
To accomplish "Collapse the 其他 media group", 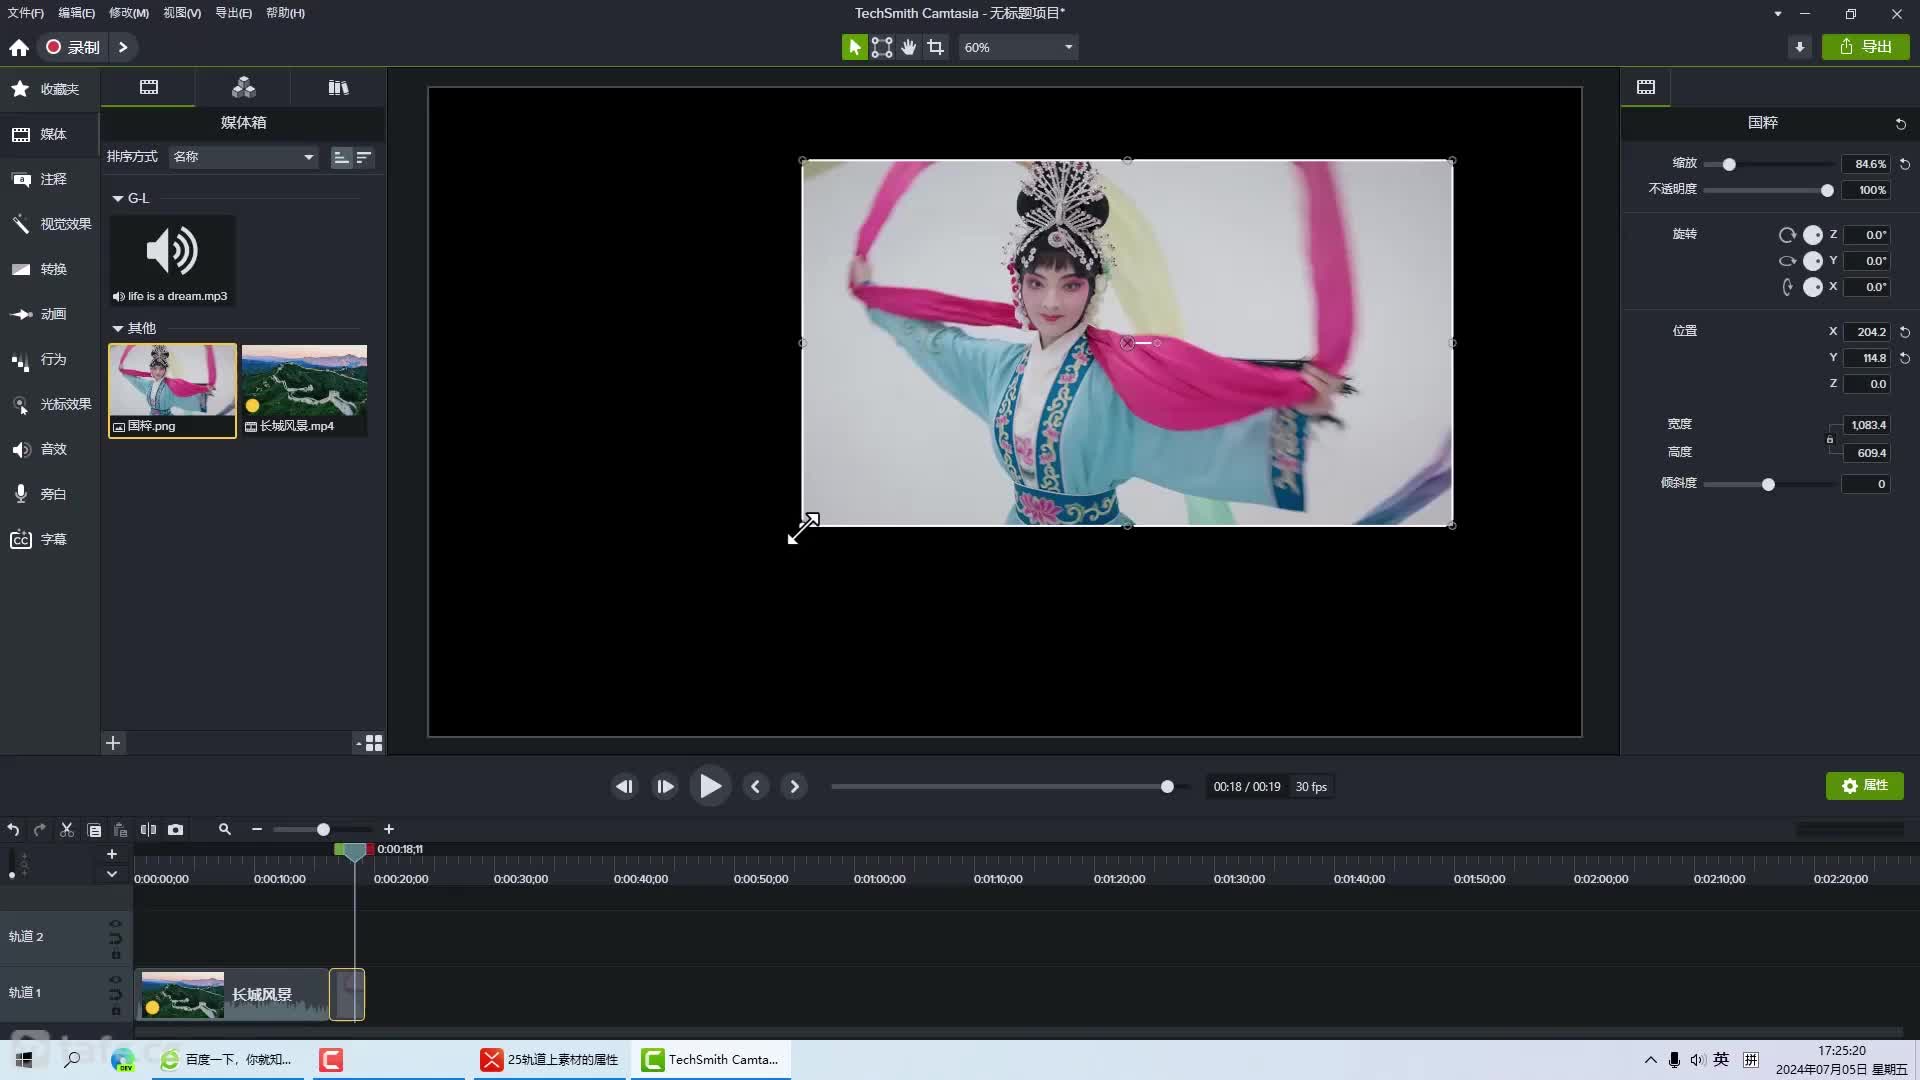I will coord(118,329).
